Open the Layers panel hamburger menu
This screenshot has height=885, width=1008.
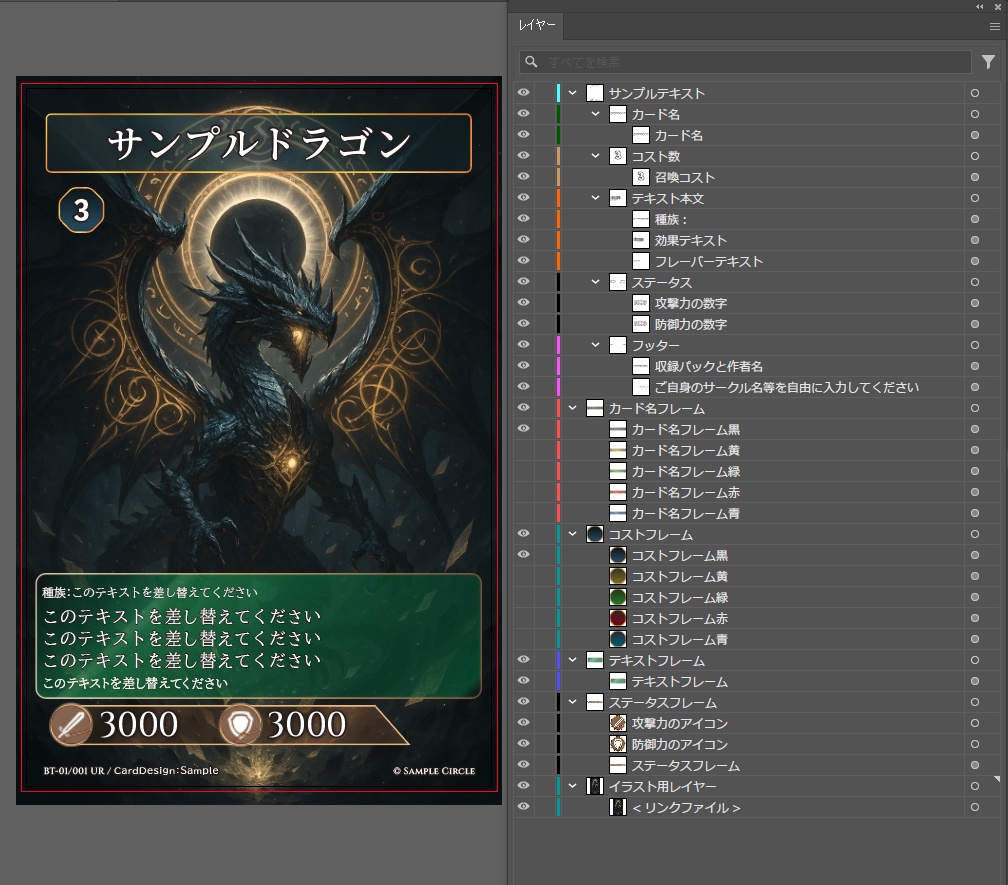994,27
